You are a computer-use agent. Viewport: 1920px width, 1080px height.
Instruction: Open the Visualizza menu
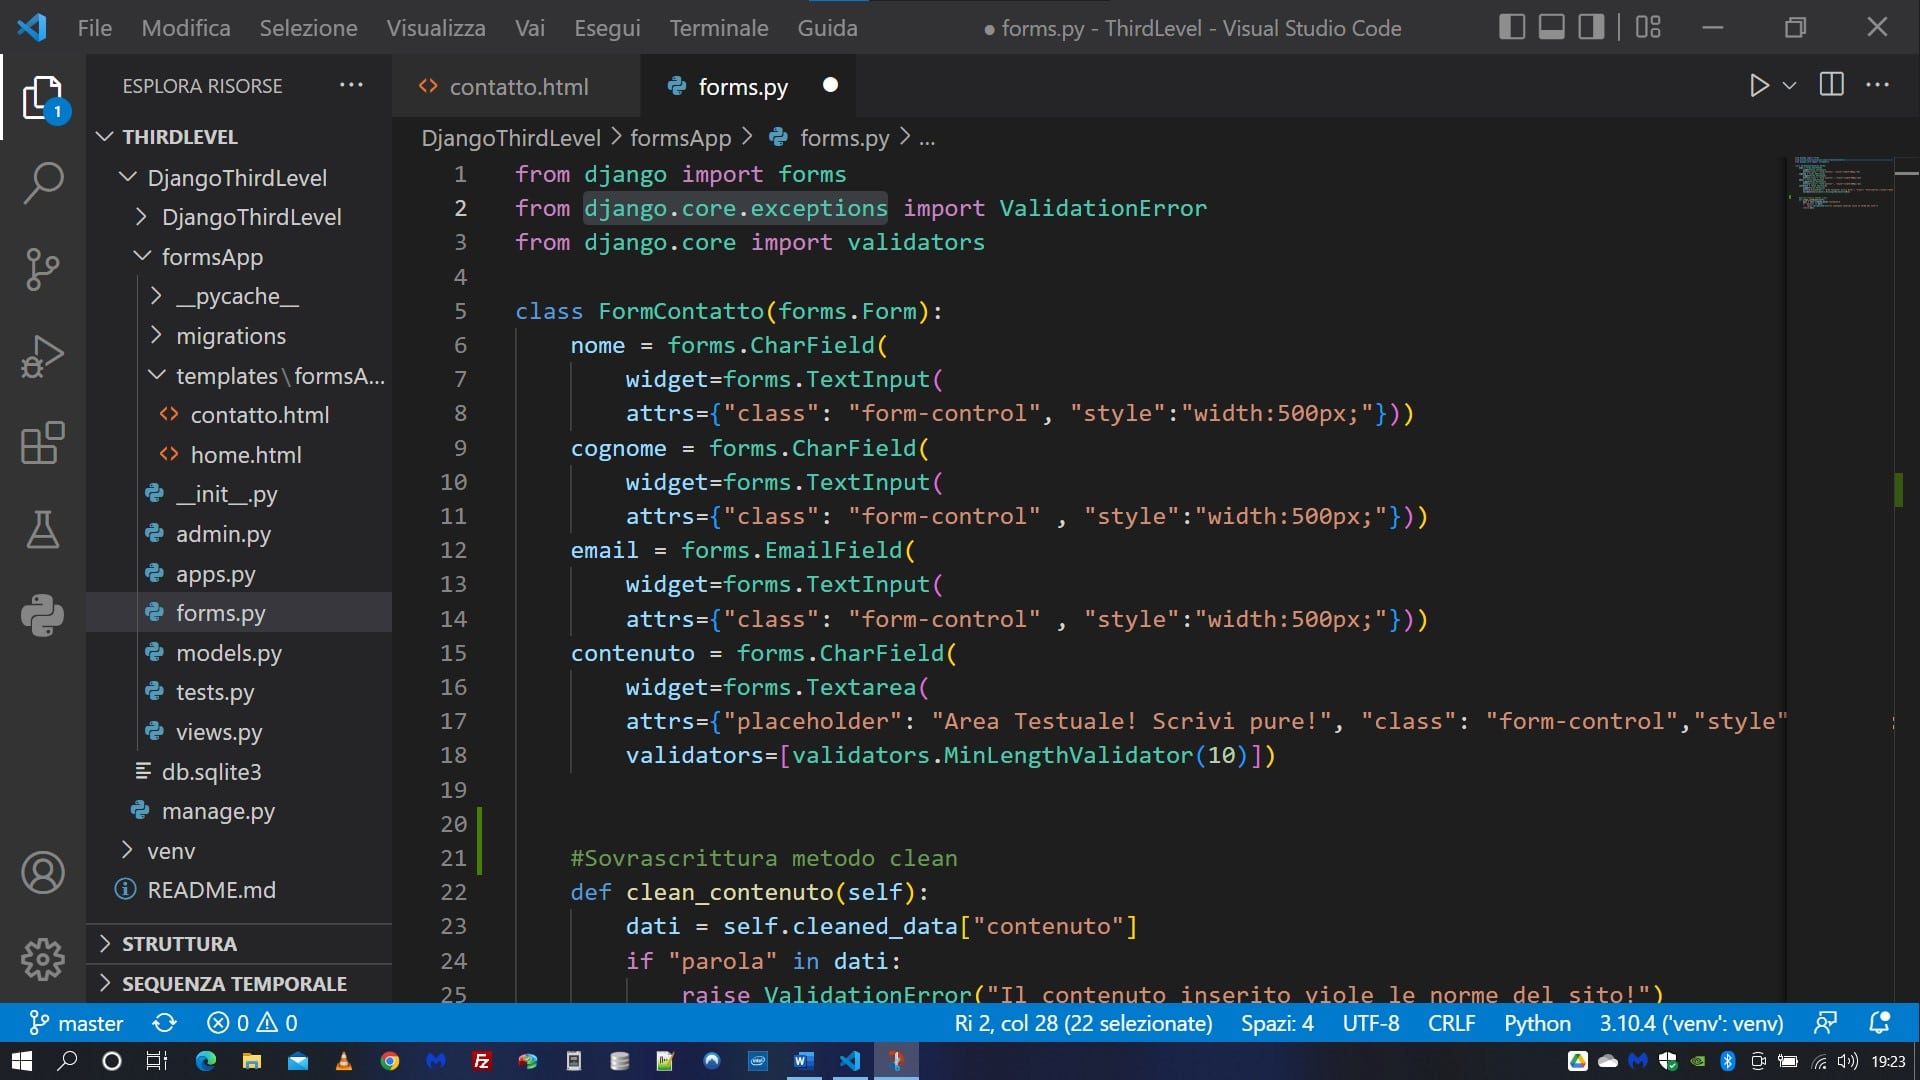click(x=436, y=28)
